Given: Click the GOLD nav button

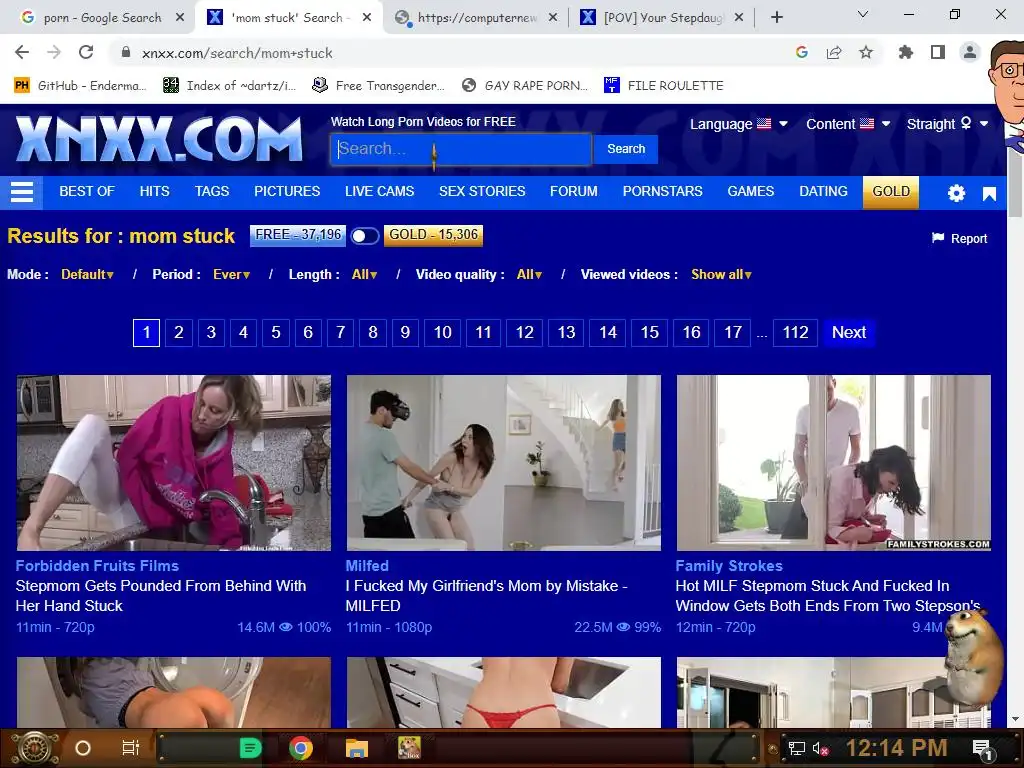Looking at the screenshot, I should coord(891,192).
